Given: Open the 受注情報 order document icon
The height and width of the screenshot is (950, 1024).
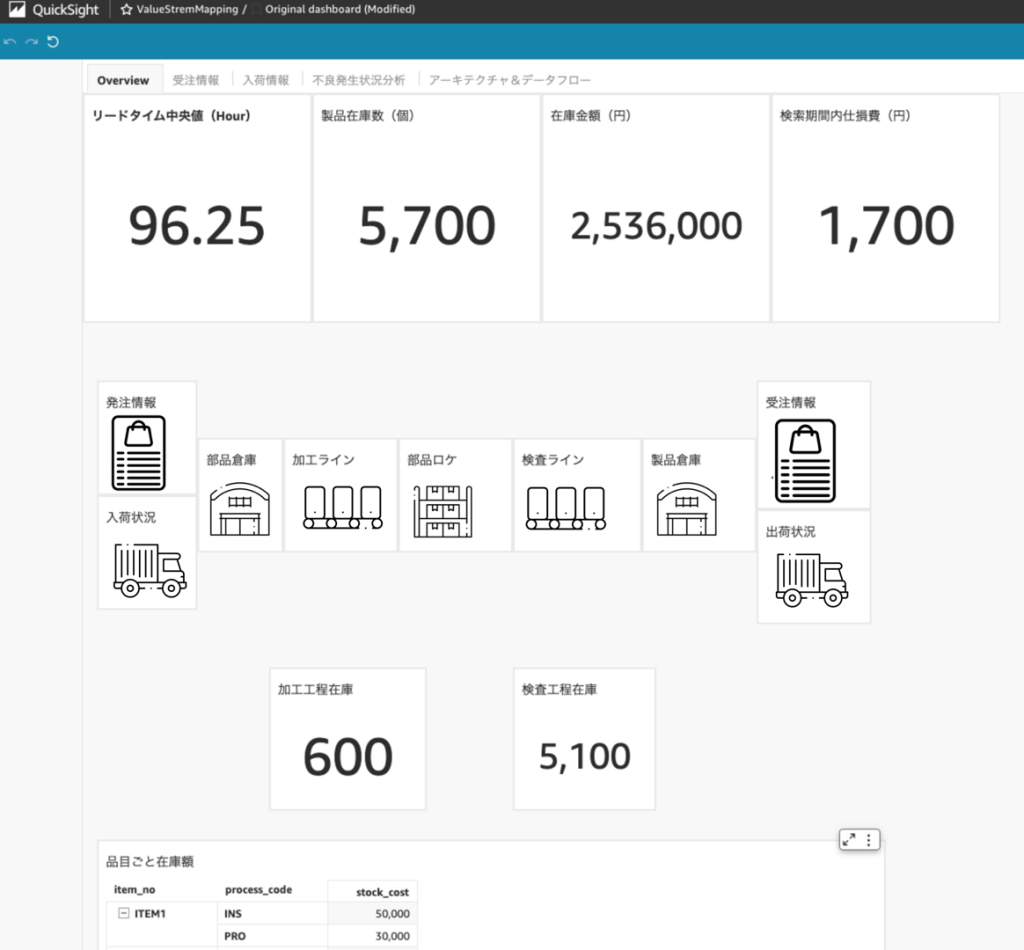Looking at the screenshot, I should [x=805, y=461].
